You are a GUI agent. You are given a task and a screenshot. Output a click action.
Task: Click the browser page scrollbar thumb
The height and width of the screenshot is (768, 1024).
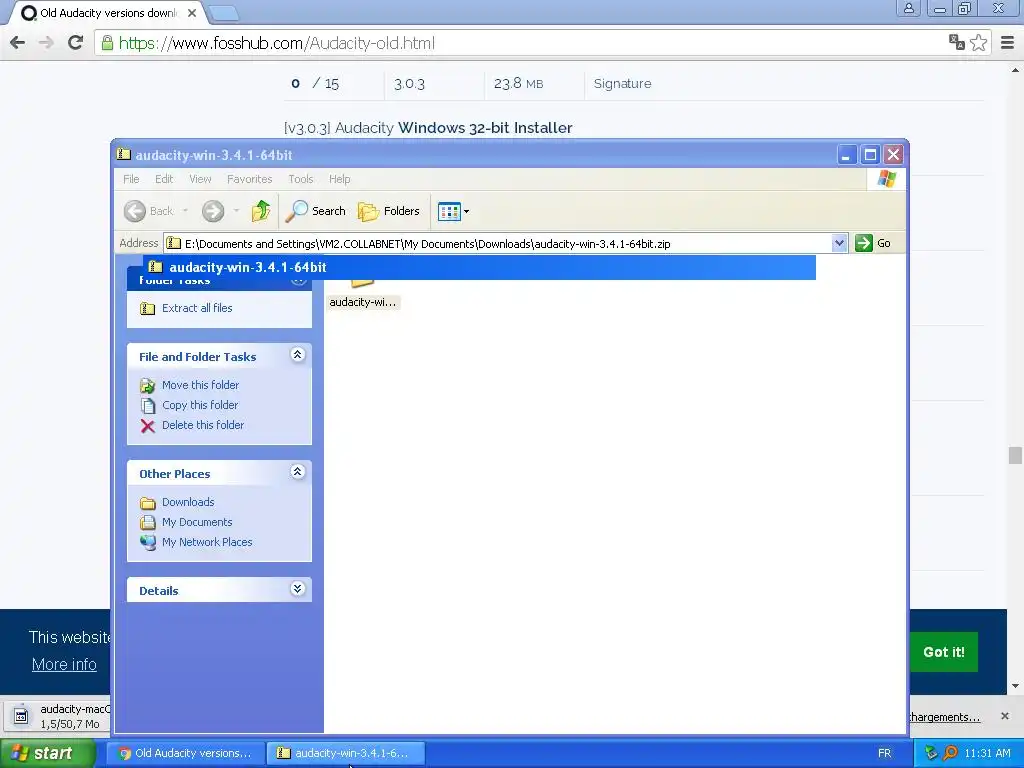1015,455
